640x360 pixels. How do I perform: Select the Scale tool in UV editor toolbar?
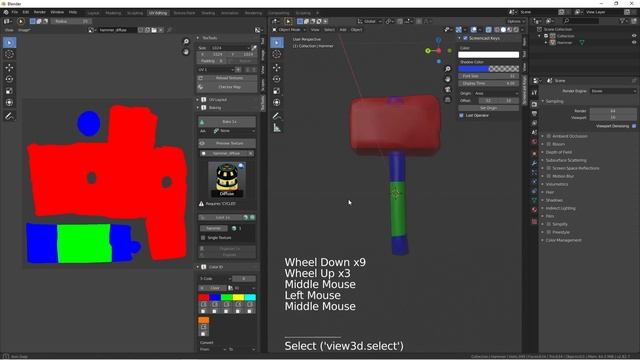[9, 91]
